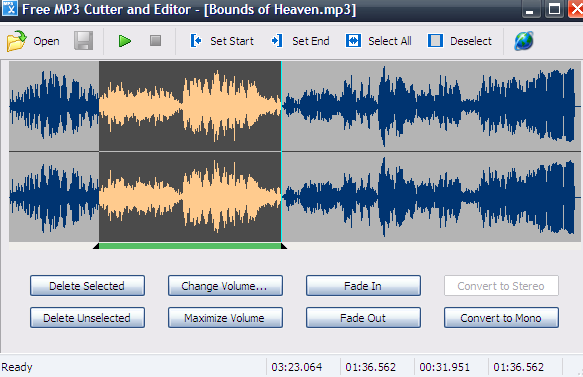This screenshot has height=377, width=583.
Task: Open a file with the folder icon
Action: click(x=16, y=41)
